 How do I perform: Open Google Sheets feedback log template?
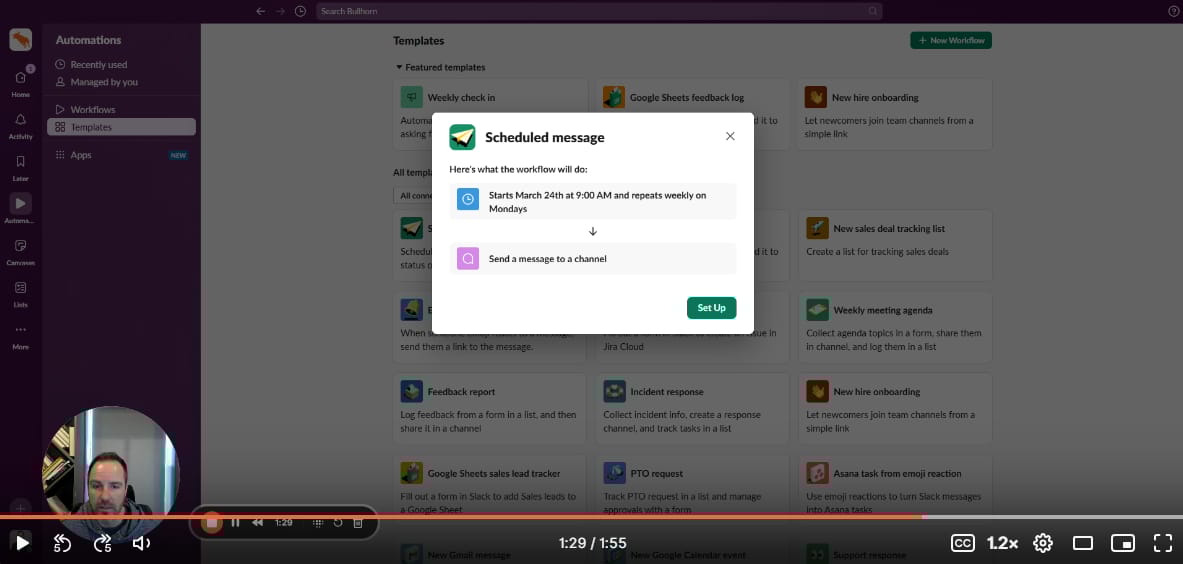coord(693,114)
